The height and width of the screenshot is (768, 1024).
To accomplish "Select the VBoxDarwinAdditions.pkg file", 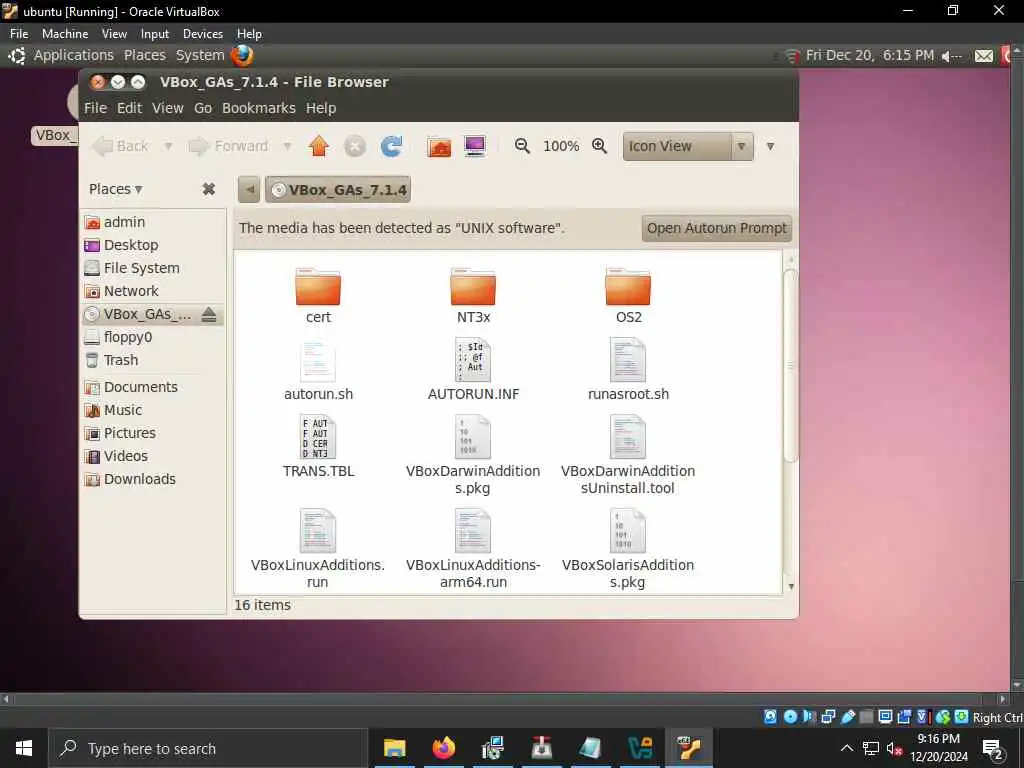I will coord(473,455).
